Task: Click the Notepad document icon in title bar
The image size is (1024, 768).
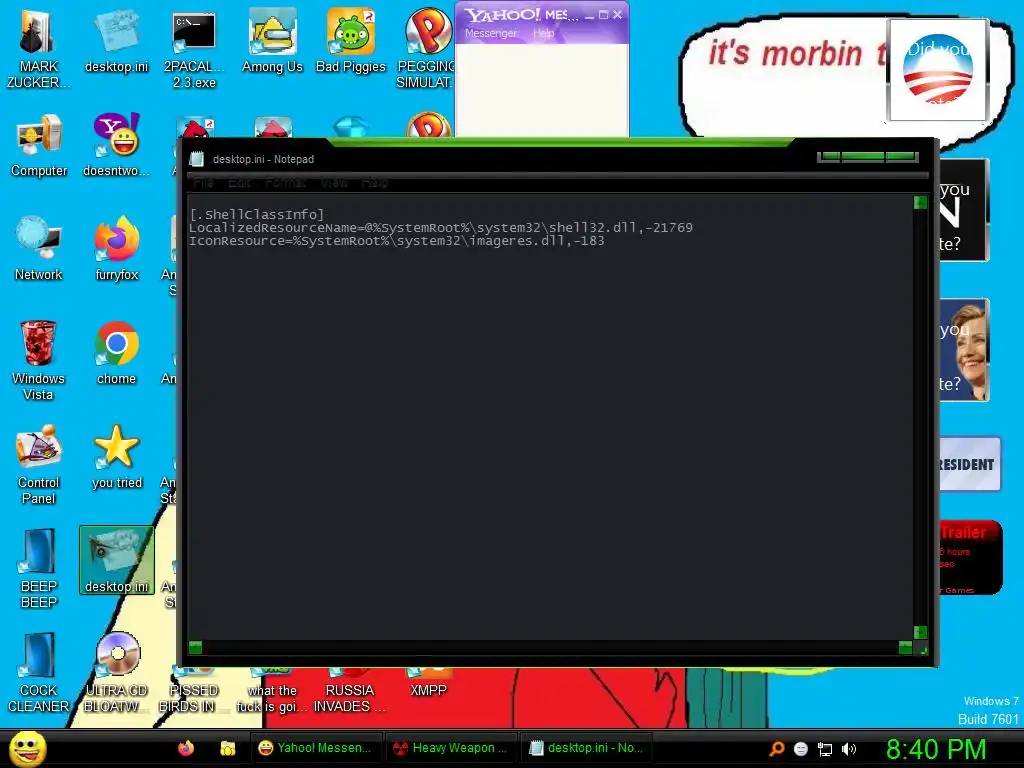Action: pos(197,159)
